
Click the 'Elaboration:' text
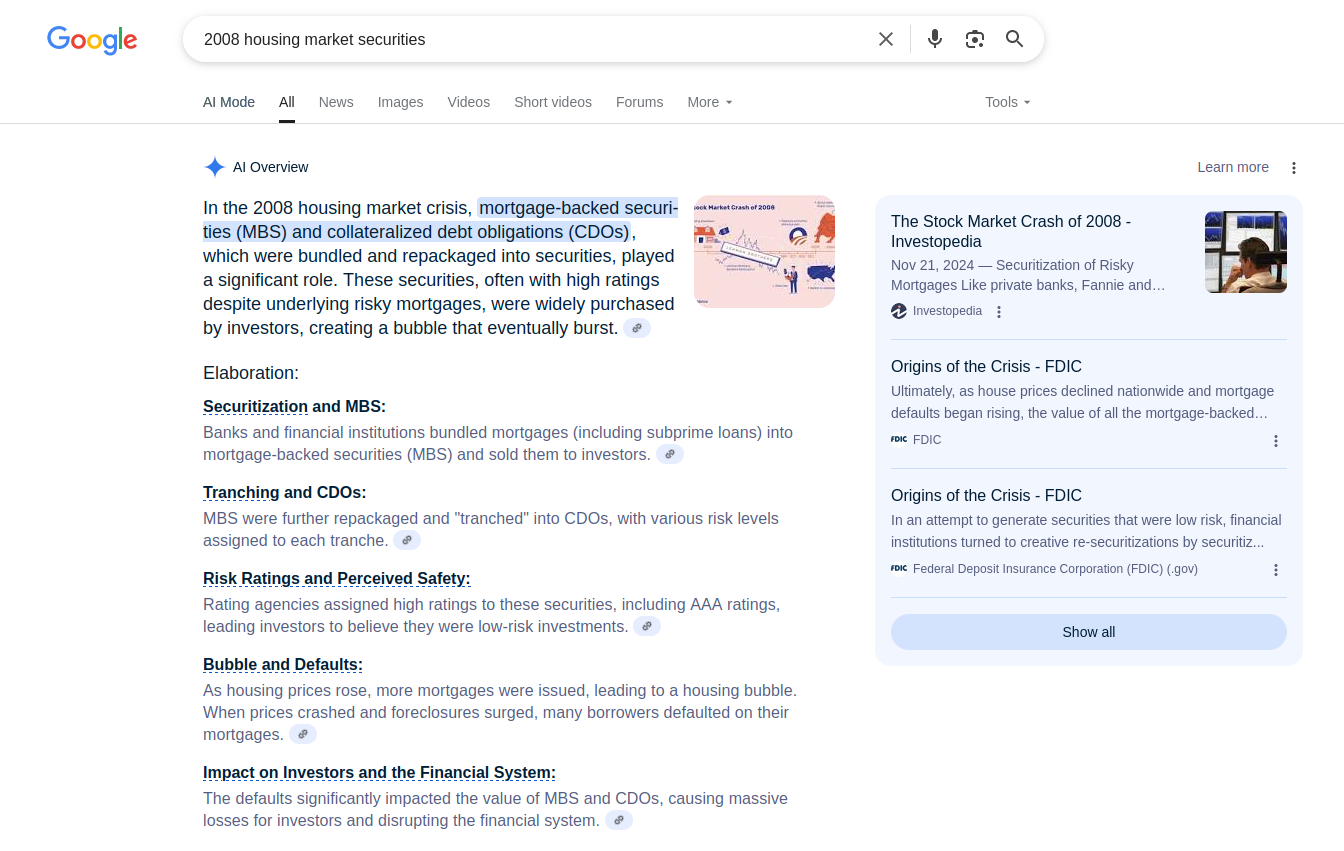(x=251, y=373)
